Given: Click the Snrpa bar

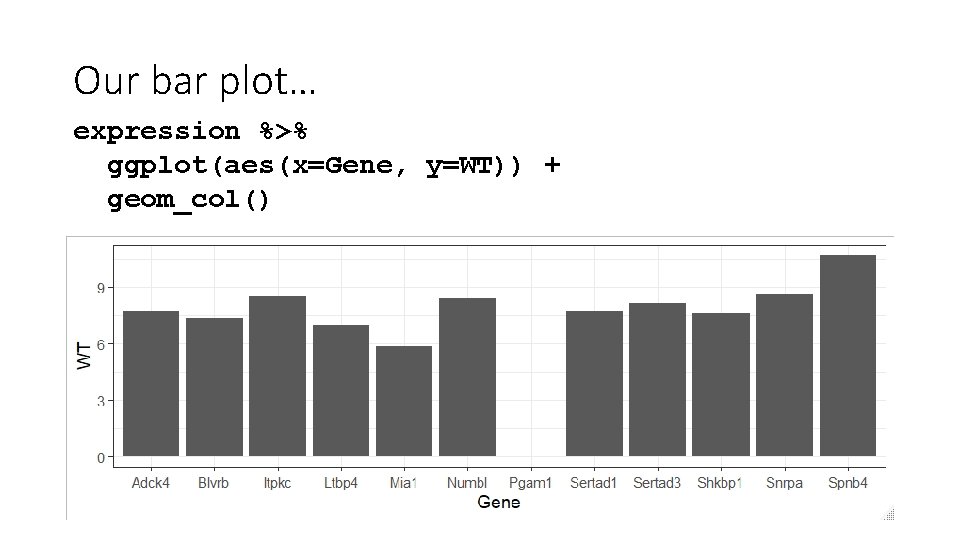Looking at the screenshot, I should (784, 375).
